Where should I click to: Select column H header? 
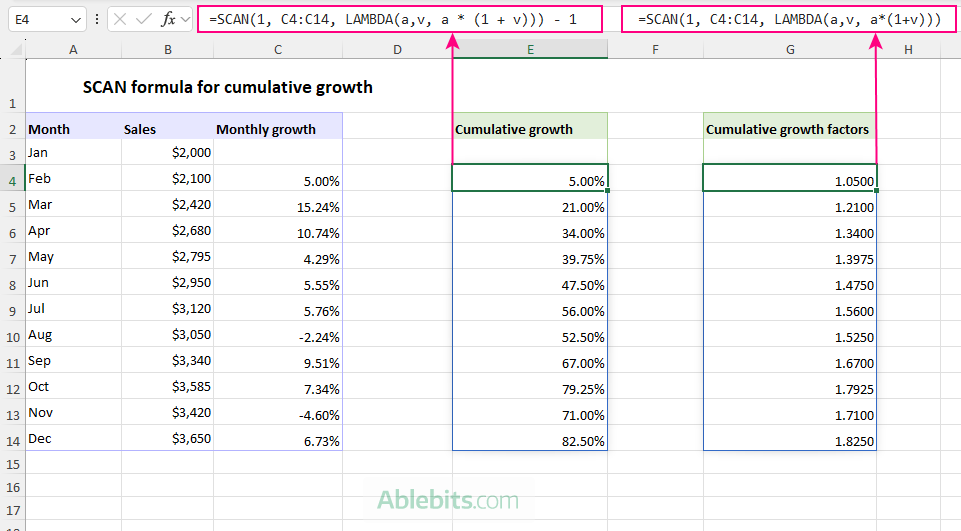[908, 50]
